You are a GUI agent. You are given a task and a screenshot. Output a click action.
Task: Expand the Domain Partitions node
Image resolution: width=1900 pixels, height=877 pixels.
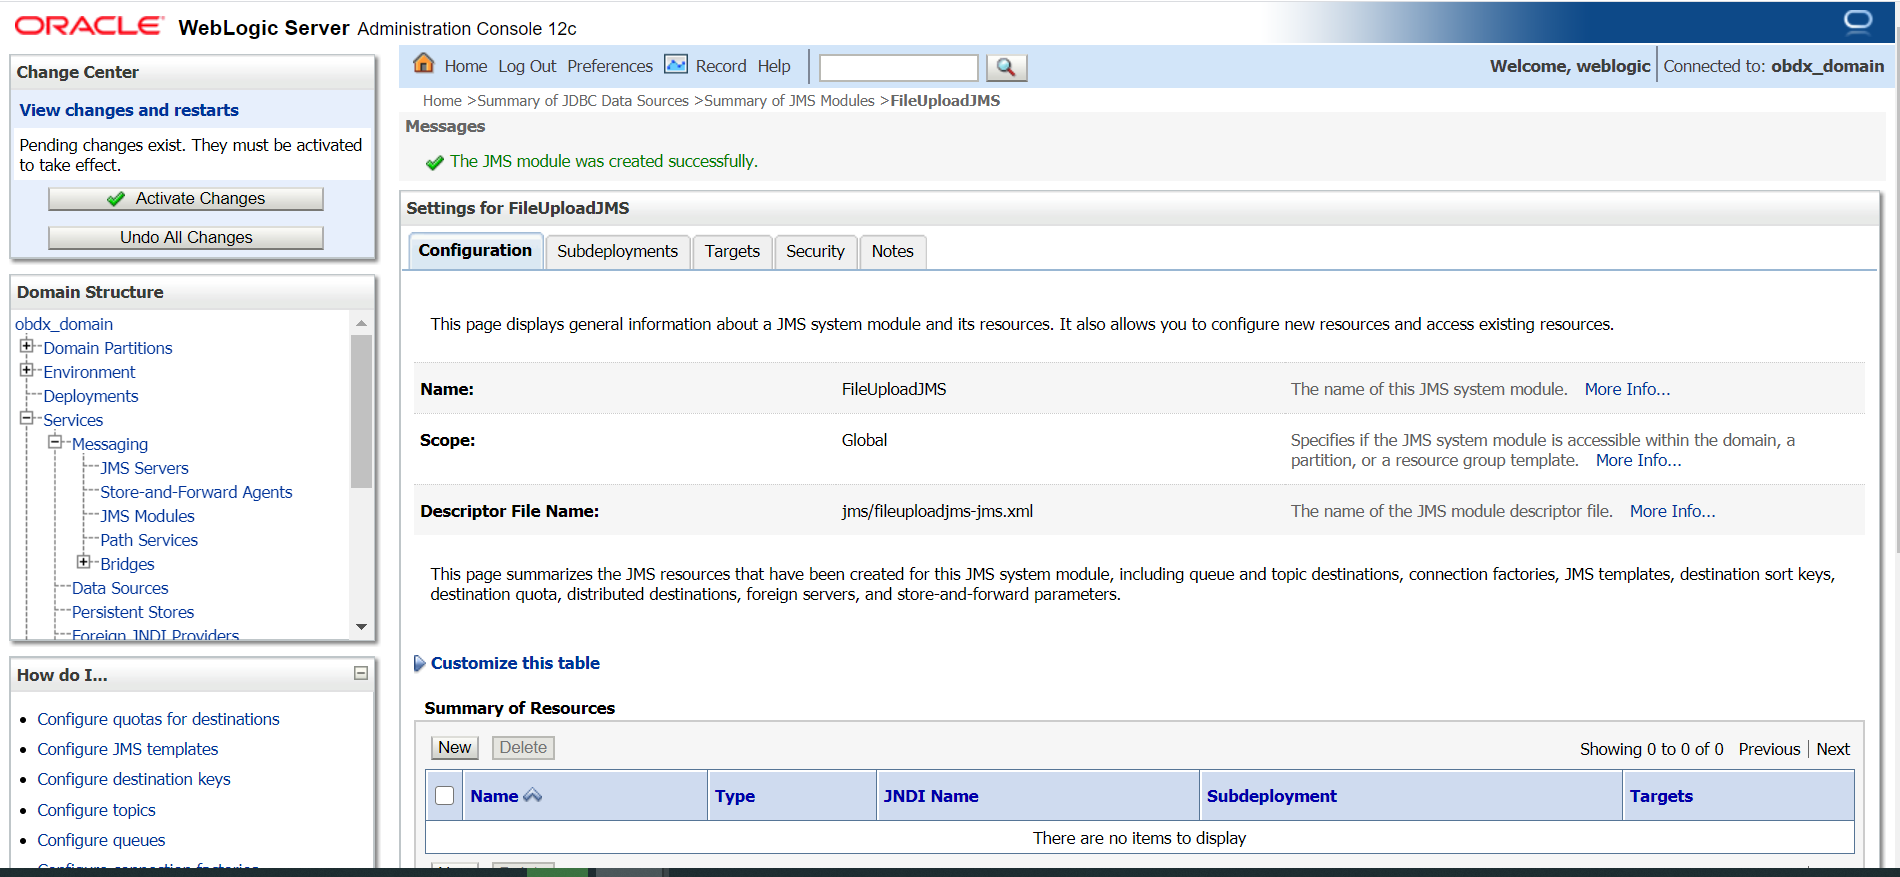pyautogui.click(x=27, y=346)
